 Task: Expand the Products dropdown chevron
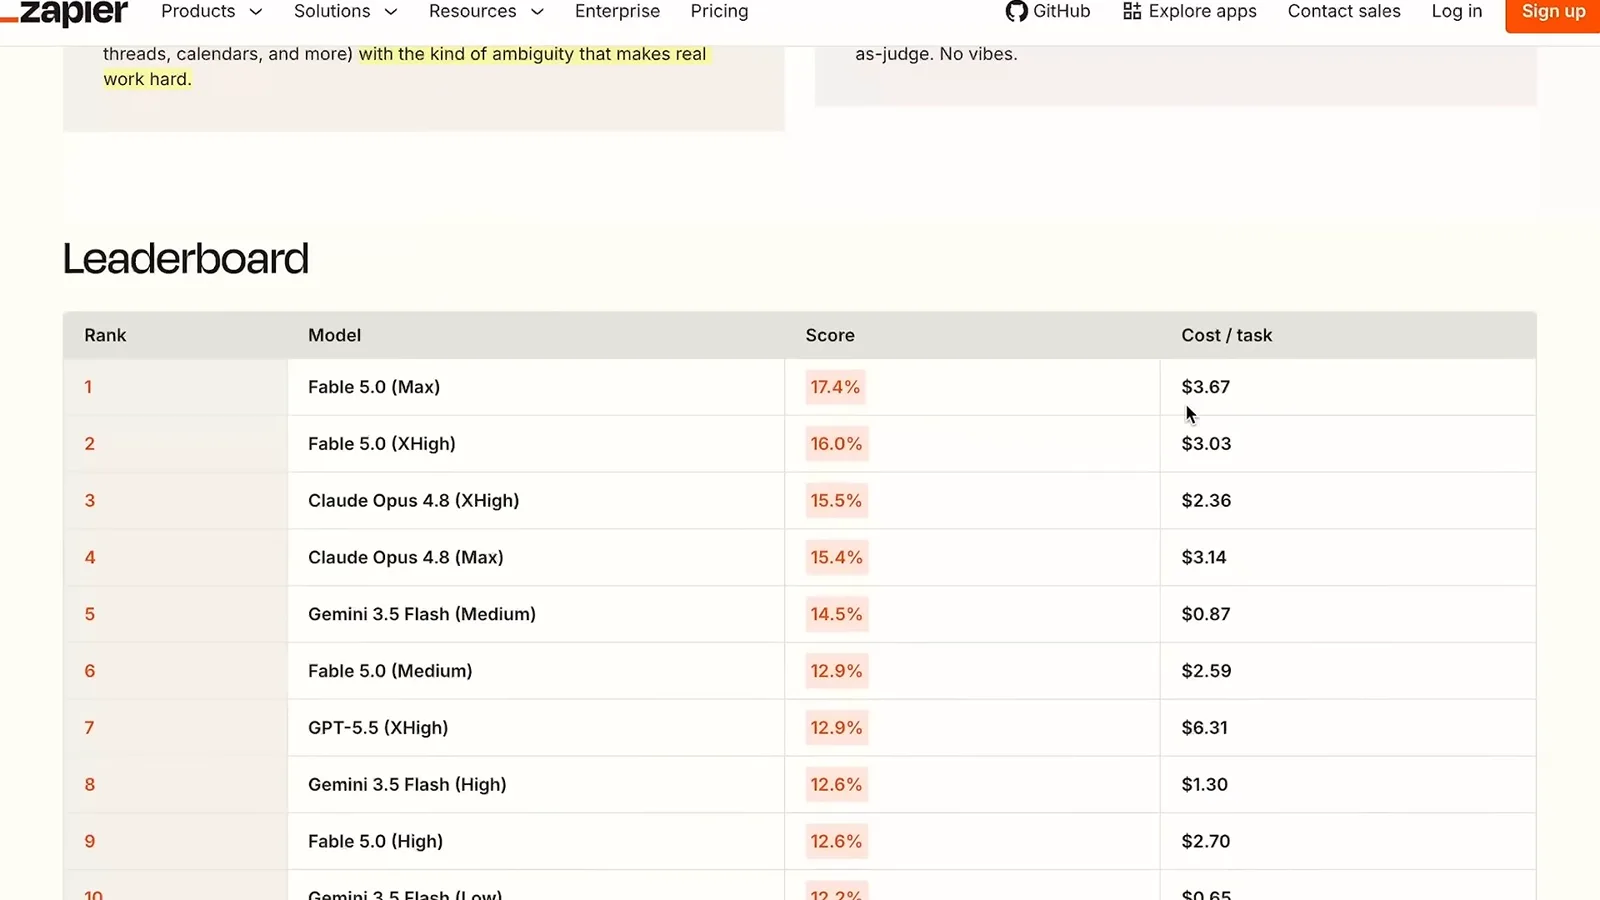256,12
